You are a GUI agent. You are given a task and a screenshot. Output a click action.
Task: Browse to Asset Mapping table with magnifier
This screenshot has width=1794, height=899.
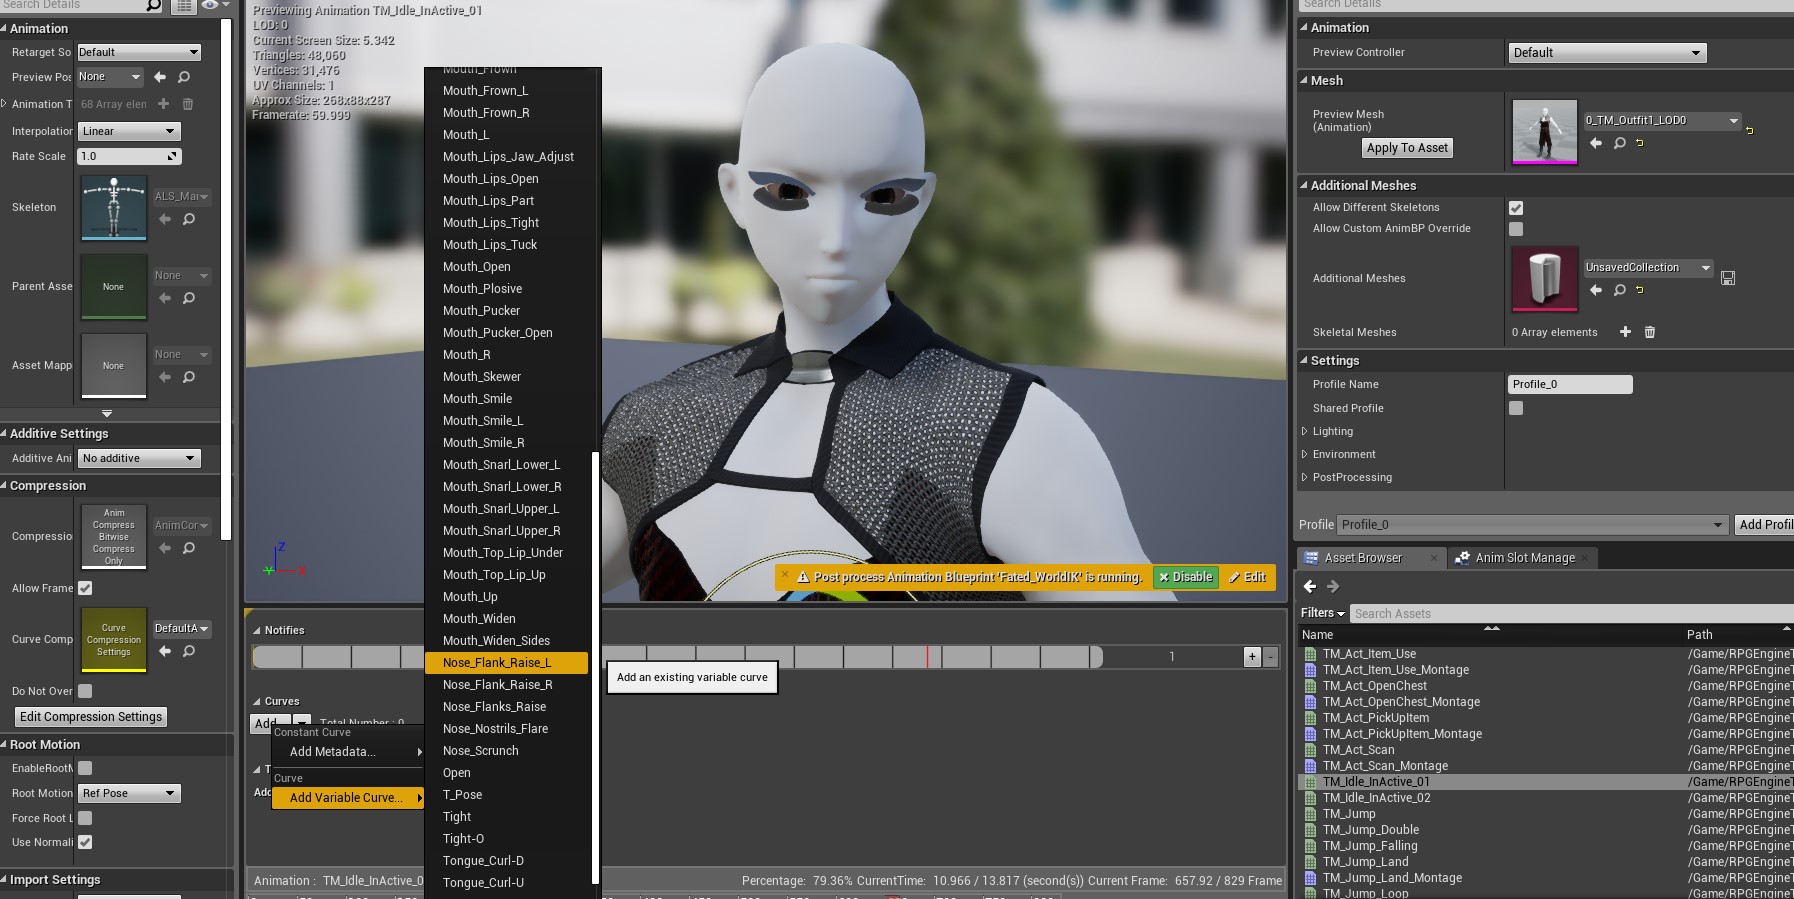189,377
